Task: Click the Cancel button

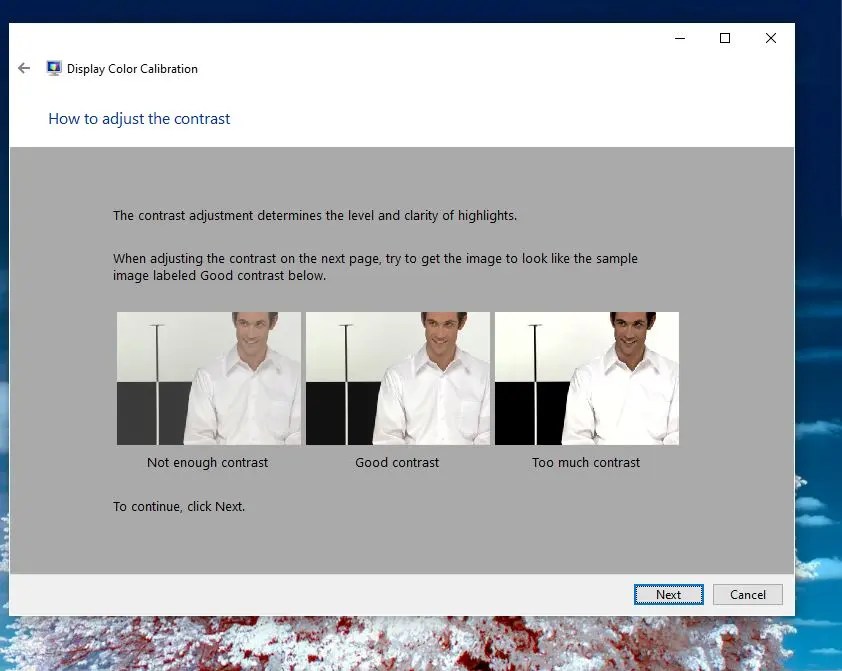Action: point(747,594)
